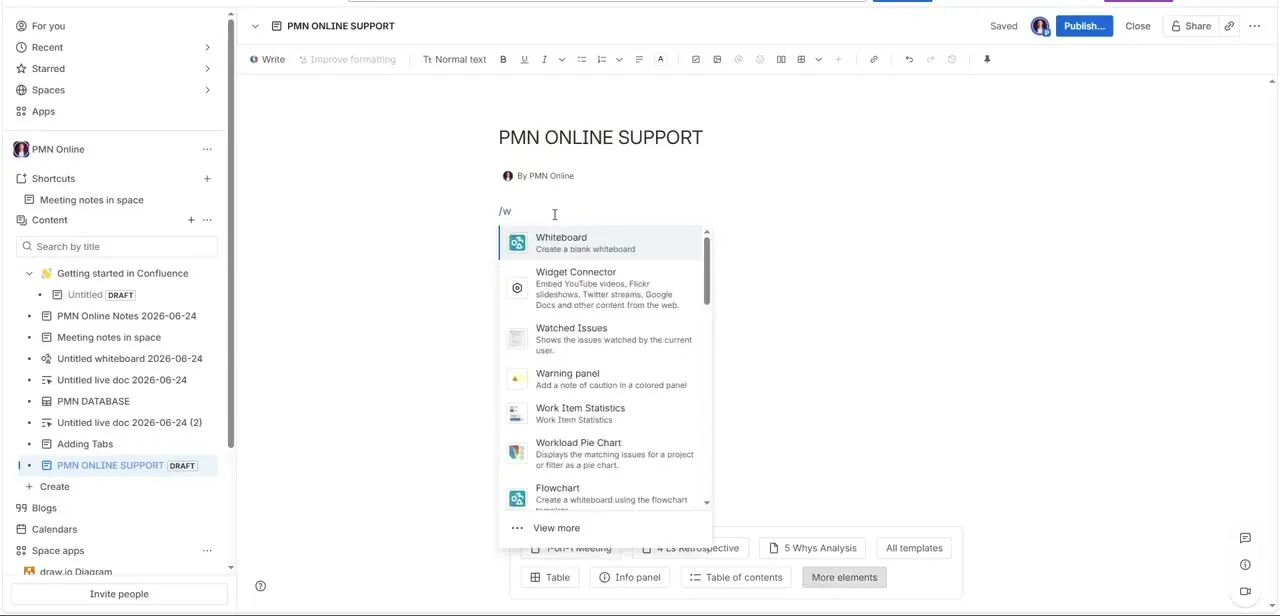Click the slash menu scrollbar
The image size is (1280, 616).
click(706, 270)
